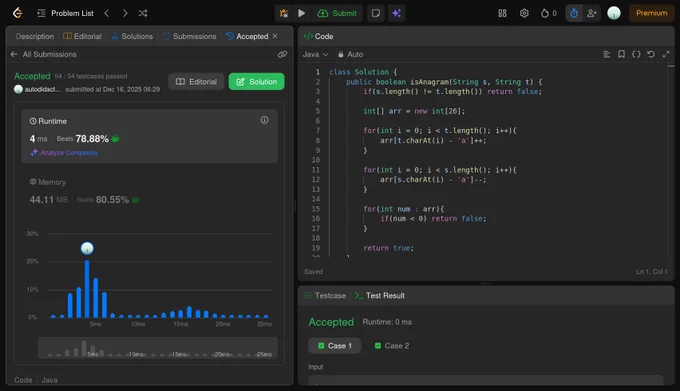Open the layout grid icon
This screenshot has height=391, width=680.
tap(502, 13)
